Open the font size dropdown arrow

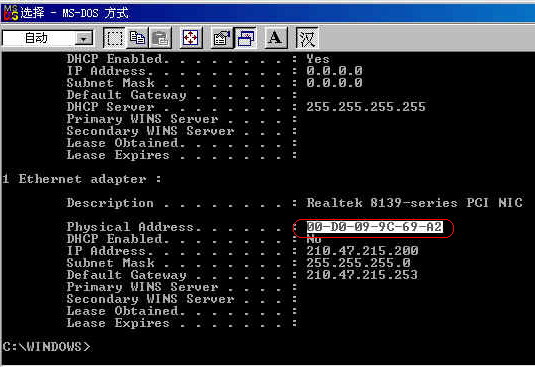coord(83,39)
